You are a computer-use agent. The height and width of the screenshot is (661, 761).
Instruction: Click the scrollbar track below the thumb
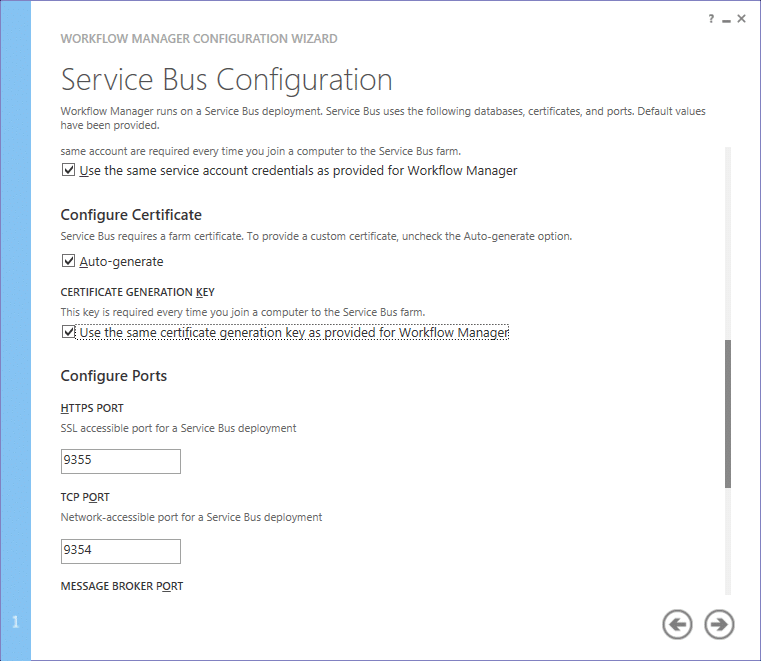click(x=728, y=541)
